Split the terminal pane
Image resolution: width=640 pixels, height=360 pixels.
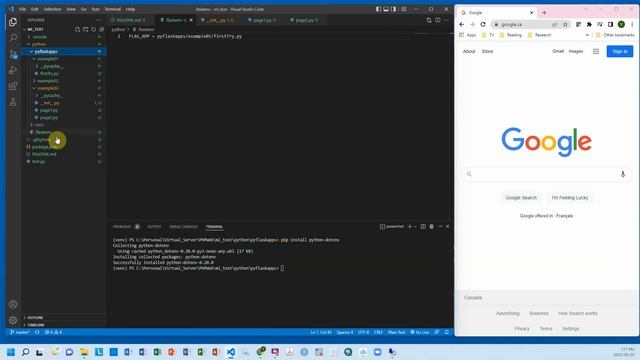click(423, 227)
